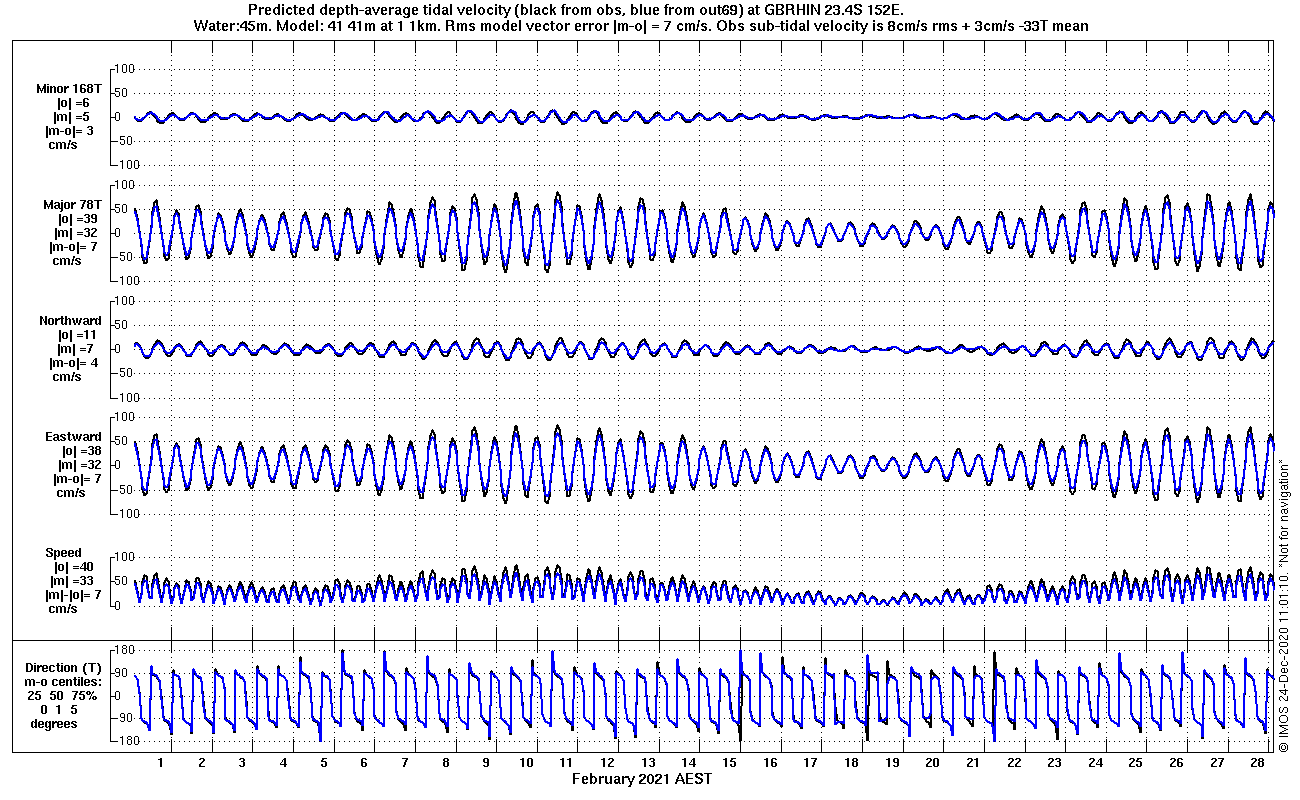Viewport: 1300px width, 800px height.
Task: Select the 'Eastward' panel label
Action: pos(73,437)
